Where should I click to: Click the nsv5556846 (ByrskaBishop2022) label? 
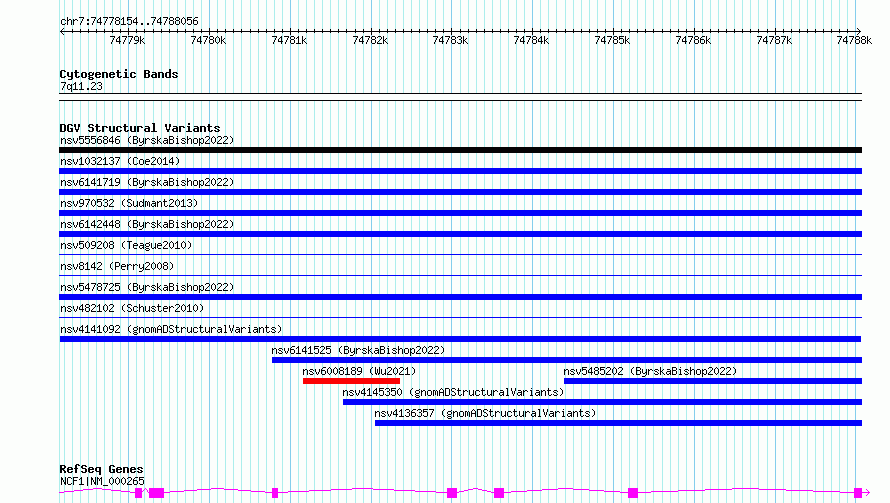pyautogui.click(x=147, y=140)
